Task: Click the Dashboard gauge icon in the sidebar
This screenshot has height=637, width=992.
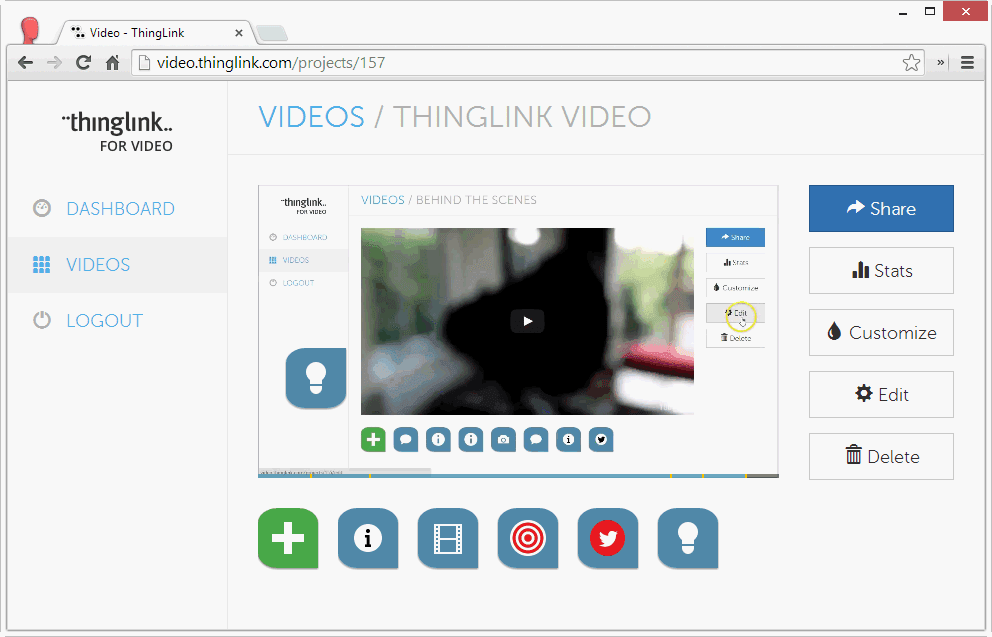Action: pos(42,208)
